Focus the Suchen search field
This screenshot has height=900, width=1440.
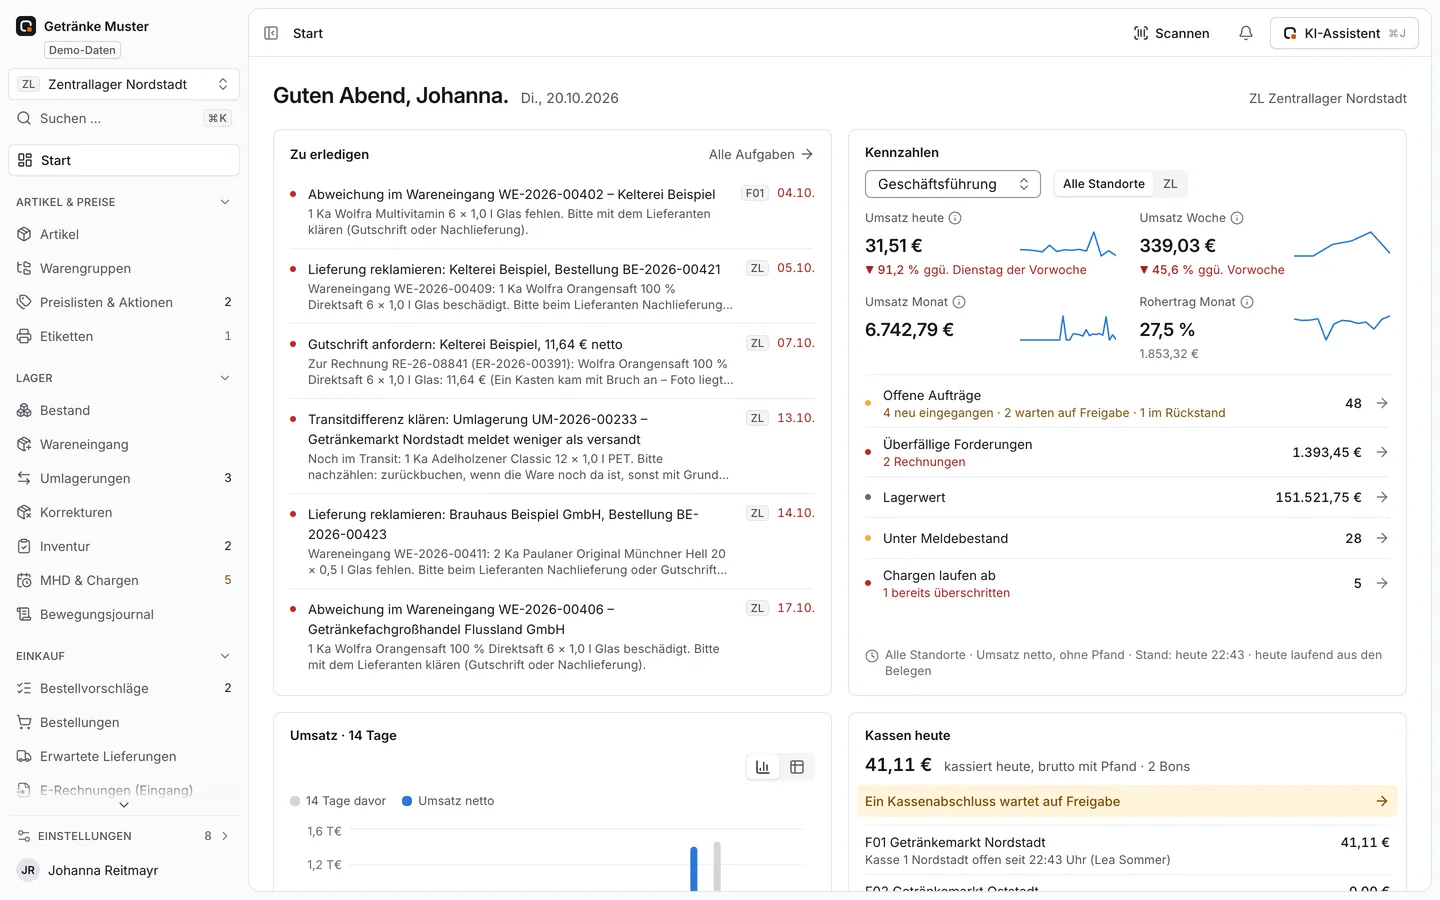click(x=124, y=118)
